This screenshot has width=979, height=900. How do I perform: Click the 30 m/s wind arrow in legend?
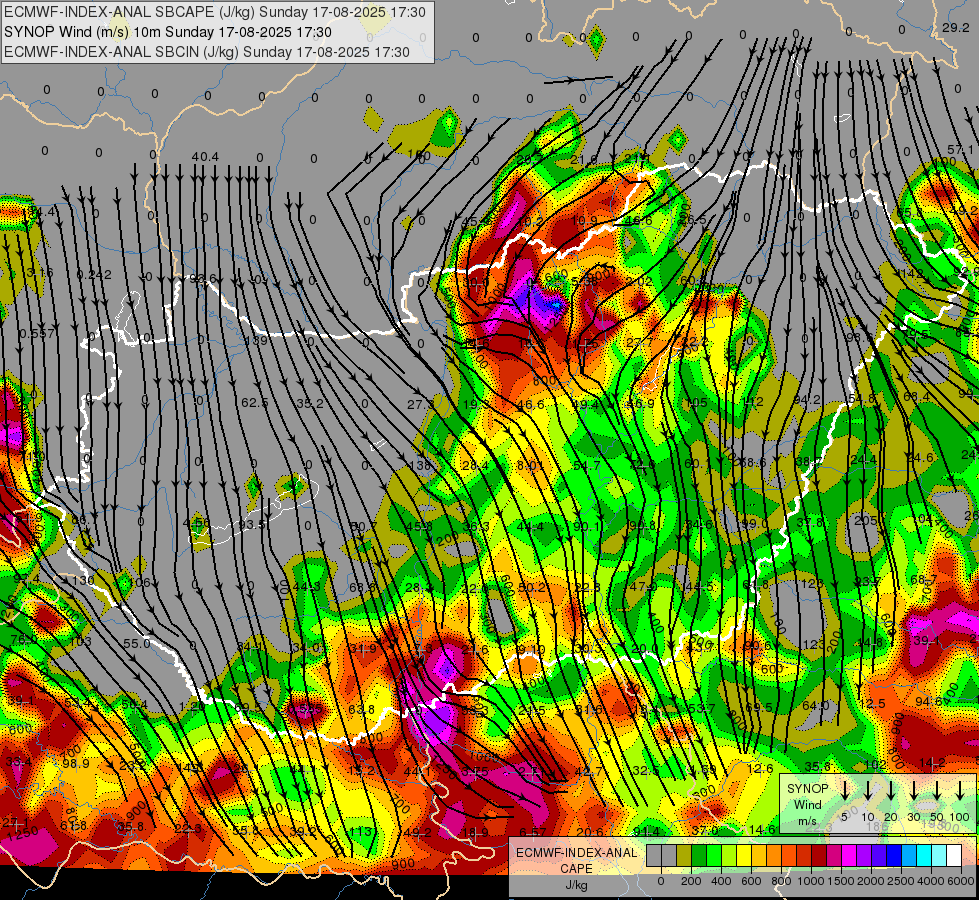(914, 790)
